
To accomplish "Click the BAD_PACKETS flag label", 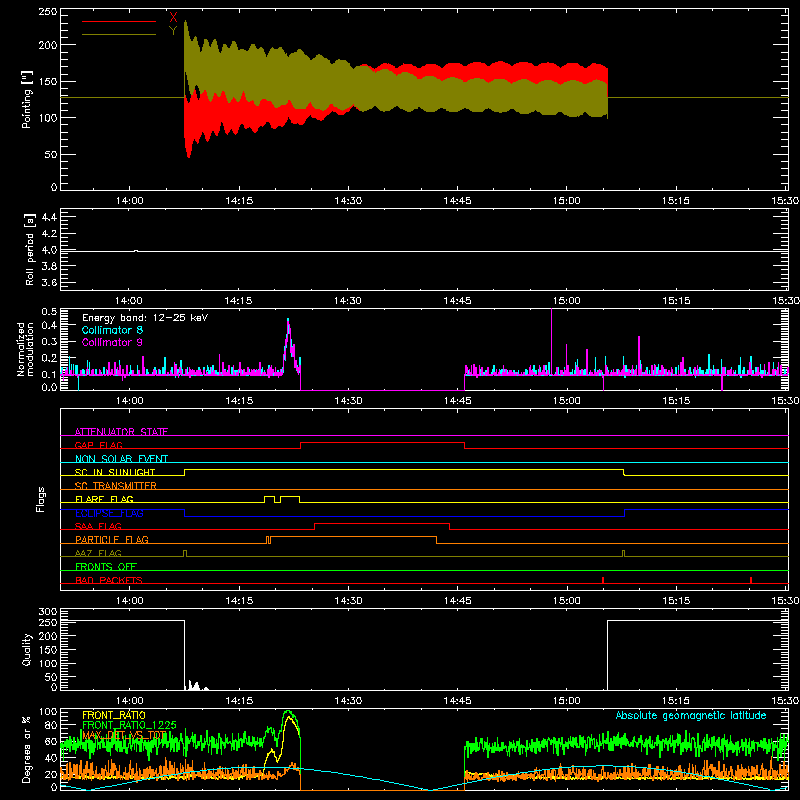I will coord(109,580).
